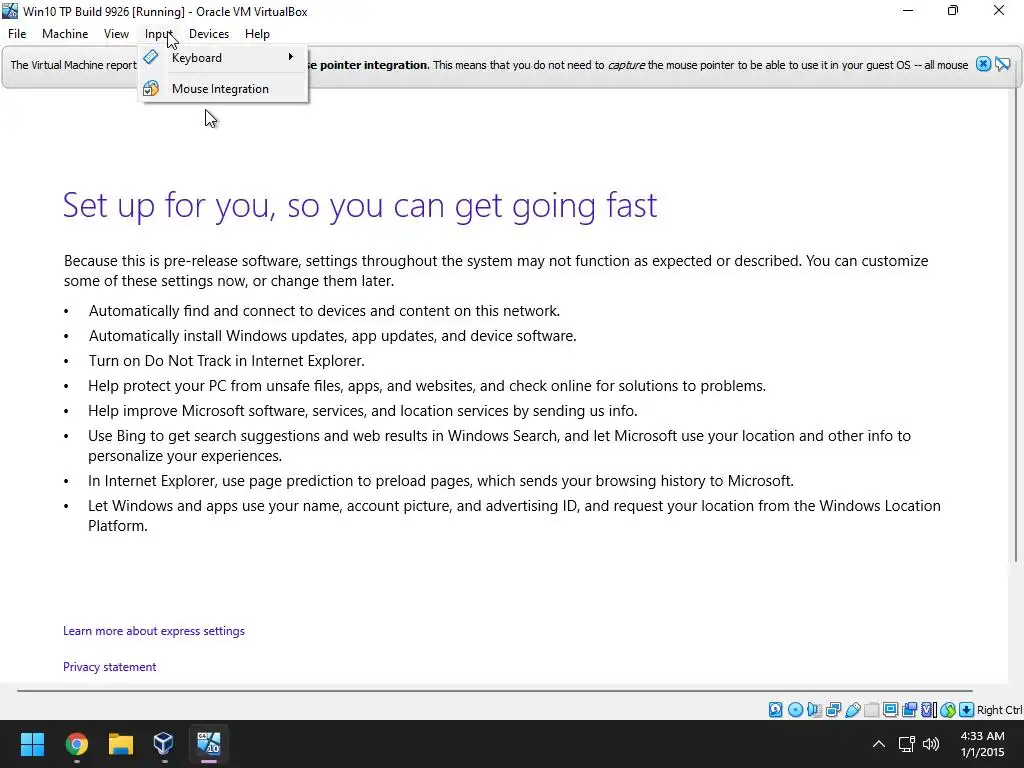Dismiss the mouse integration notification with blue X
Viewport: 1024px width, 768px height.
tap(983, 64)
